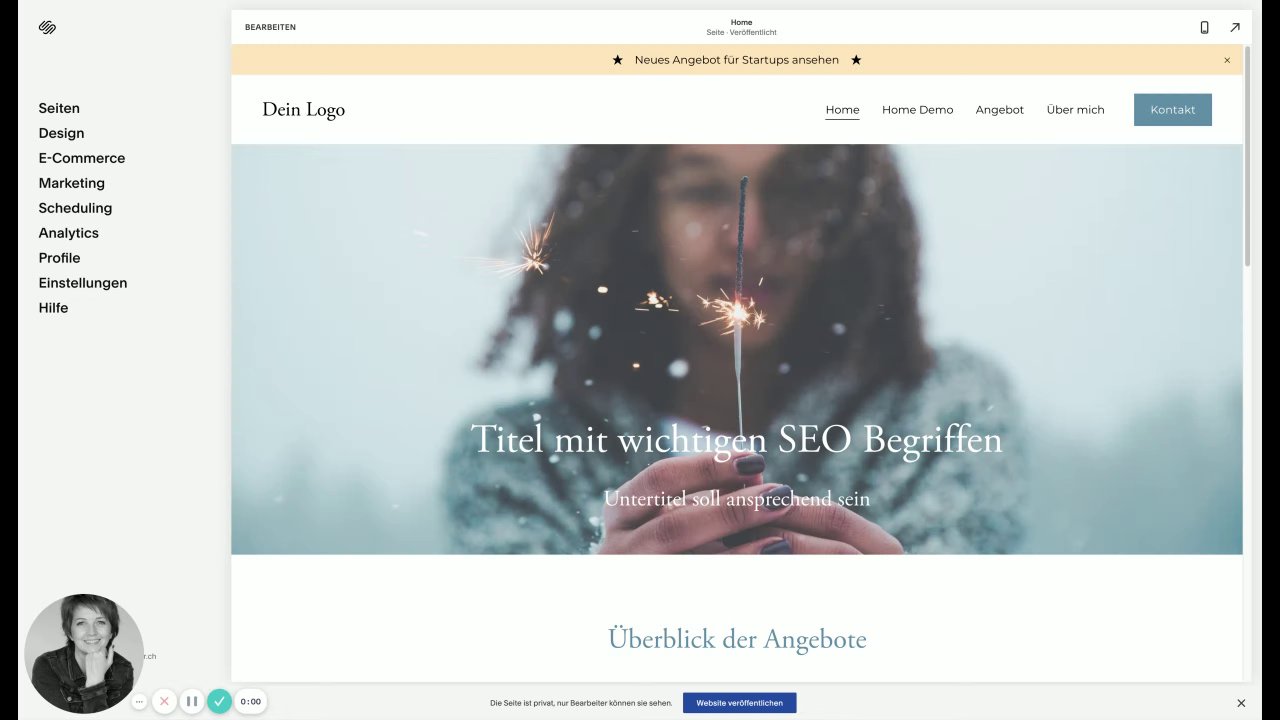Close the private site notice bar

pos(1241,703)
